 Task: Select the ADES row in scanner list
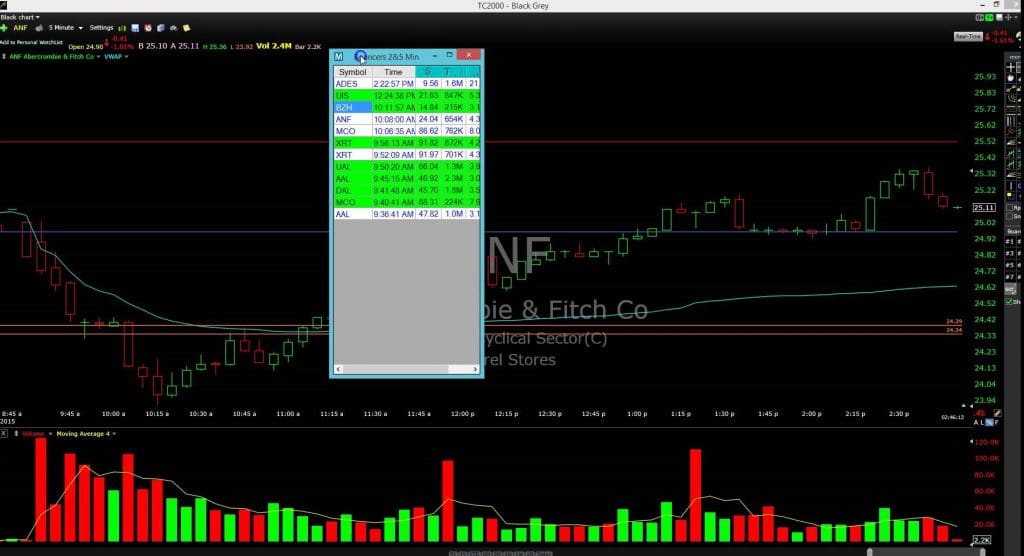(407, 84)
